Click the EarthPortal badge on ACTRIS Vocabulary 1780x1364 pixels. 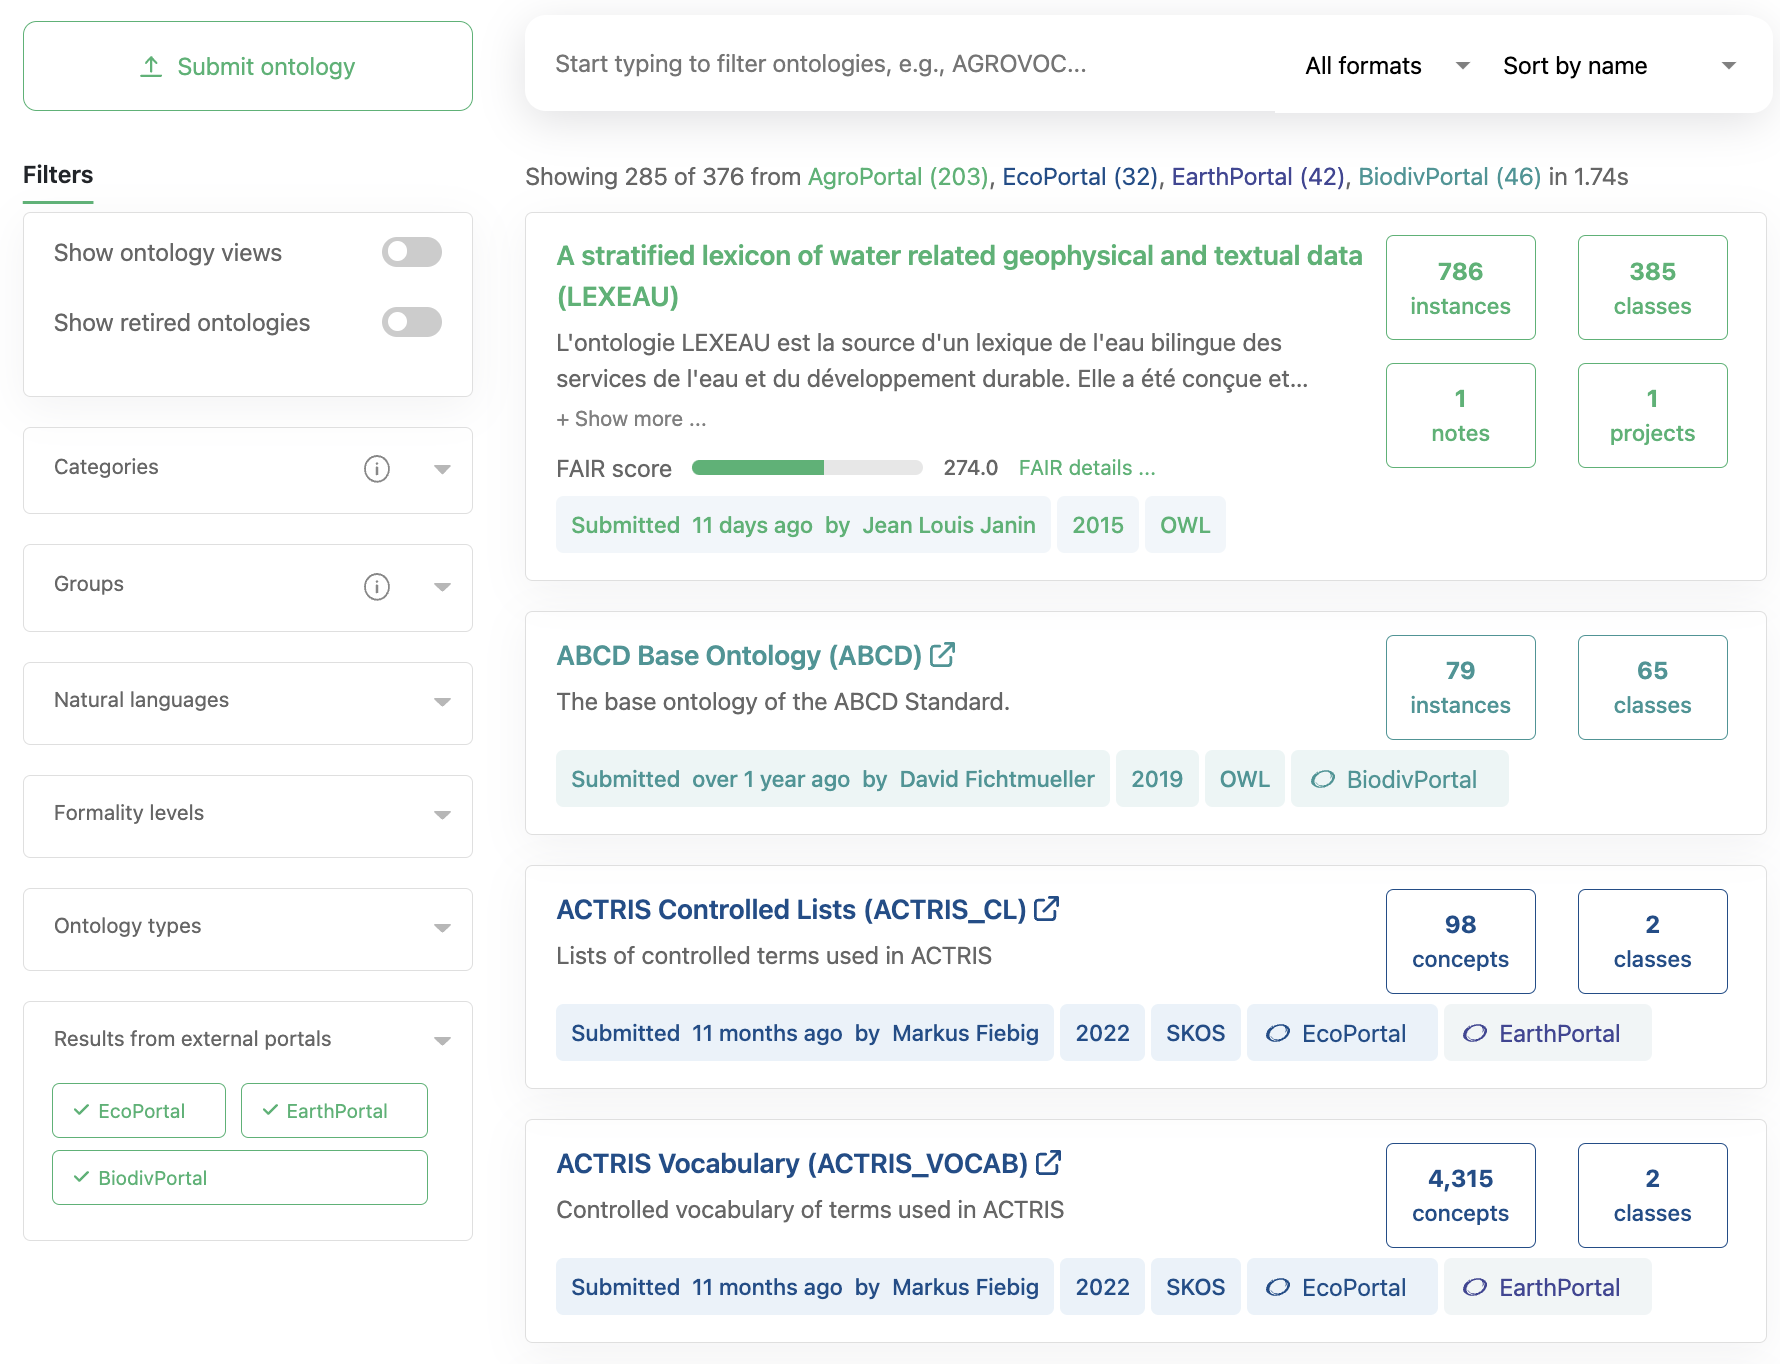pos(1547,1287)
